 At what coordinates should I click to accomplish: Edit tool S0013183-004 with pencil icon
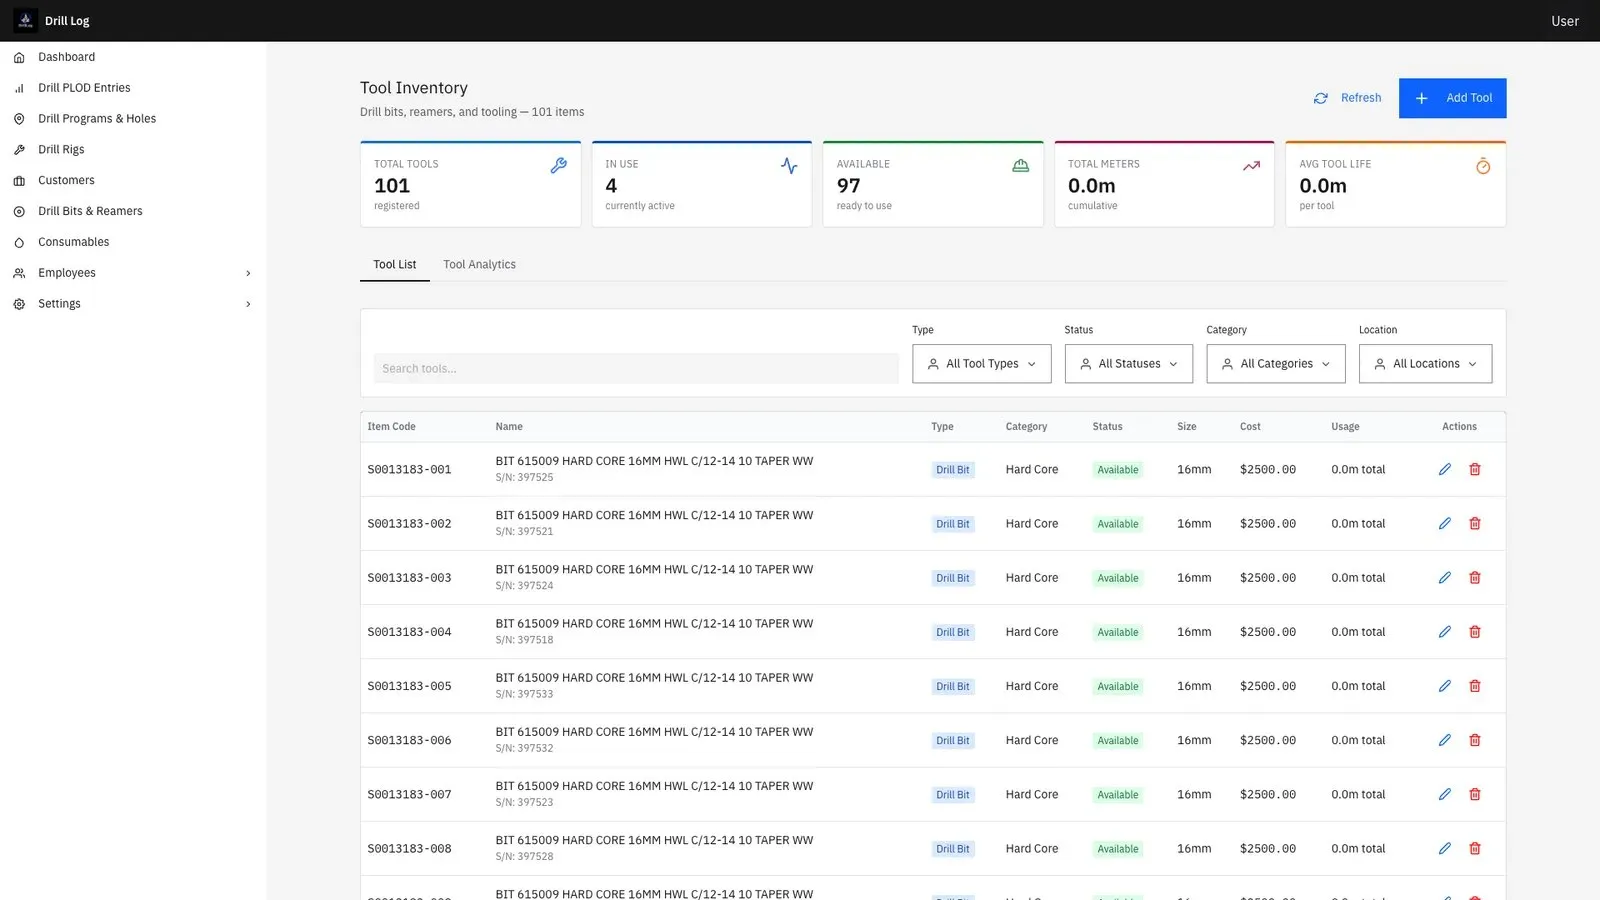1445,632
